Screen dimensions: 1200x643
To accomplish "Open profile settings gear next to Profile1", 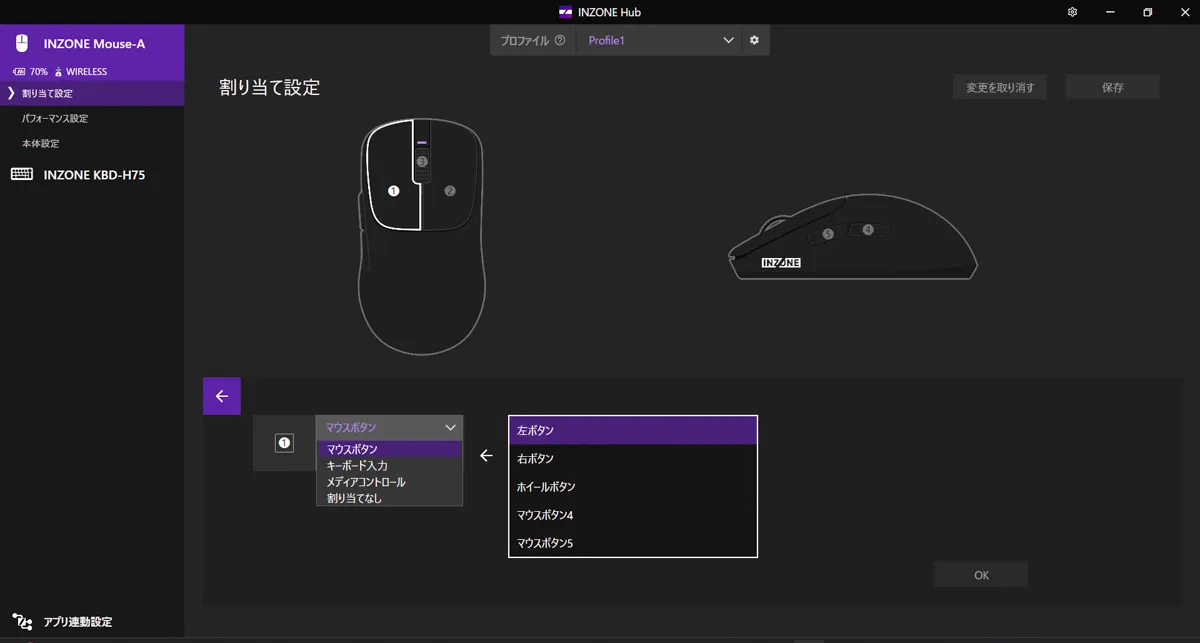I will [754, 41].
